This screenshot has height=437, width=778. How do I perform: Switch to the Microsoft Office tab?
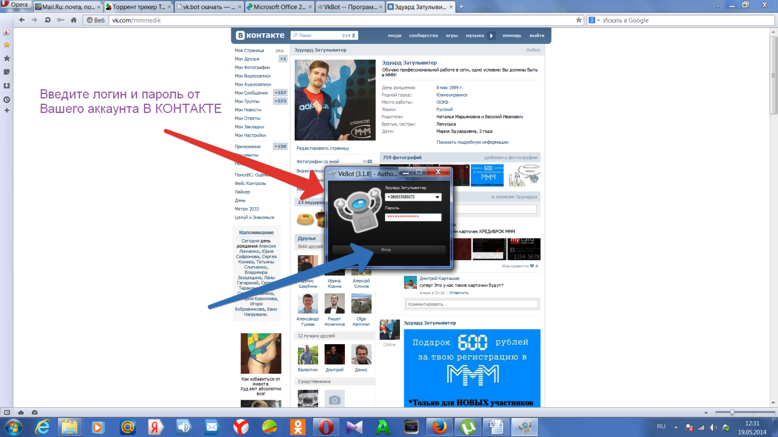click(279, 6)
